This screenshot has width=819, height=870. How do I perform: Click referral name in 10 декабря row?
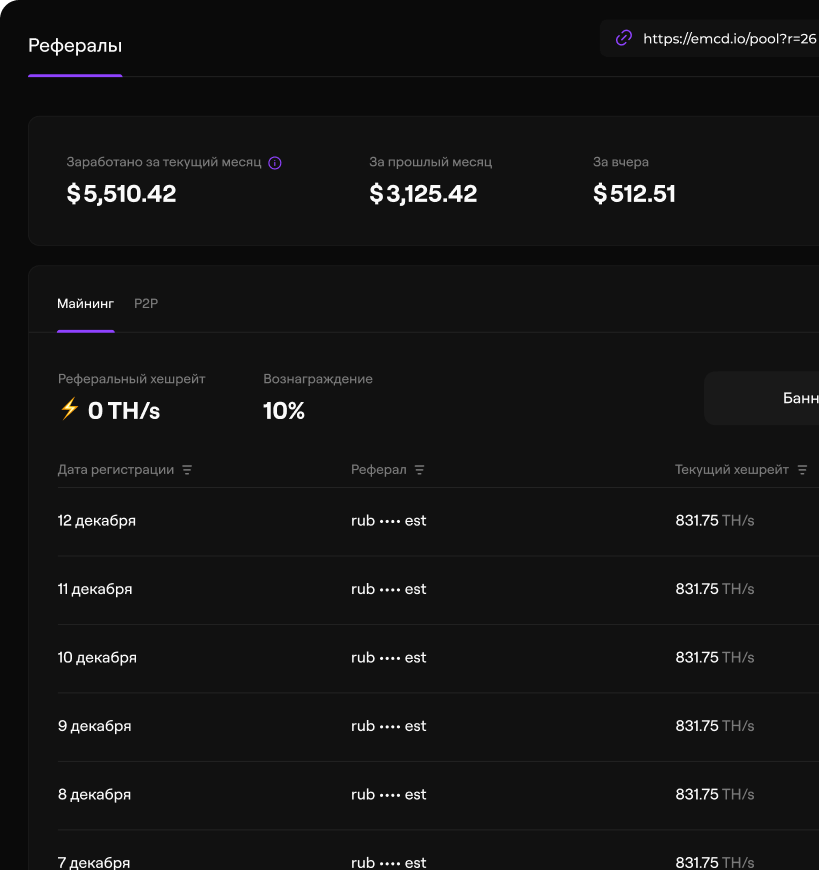pyautogui.click(x=388, y=657)
